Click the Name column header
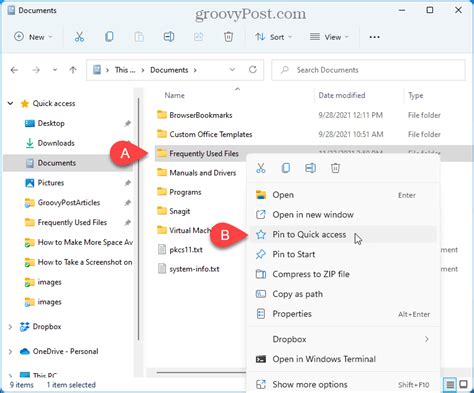 [175, 96]
